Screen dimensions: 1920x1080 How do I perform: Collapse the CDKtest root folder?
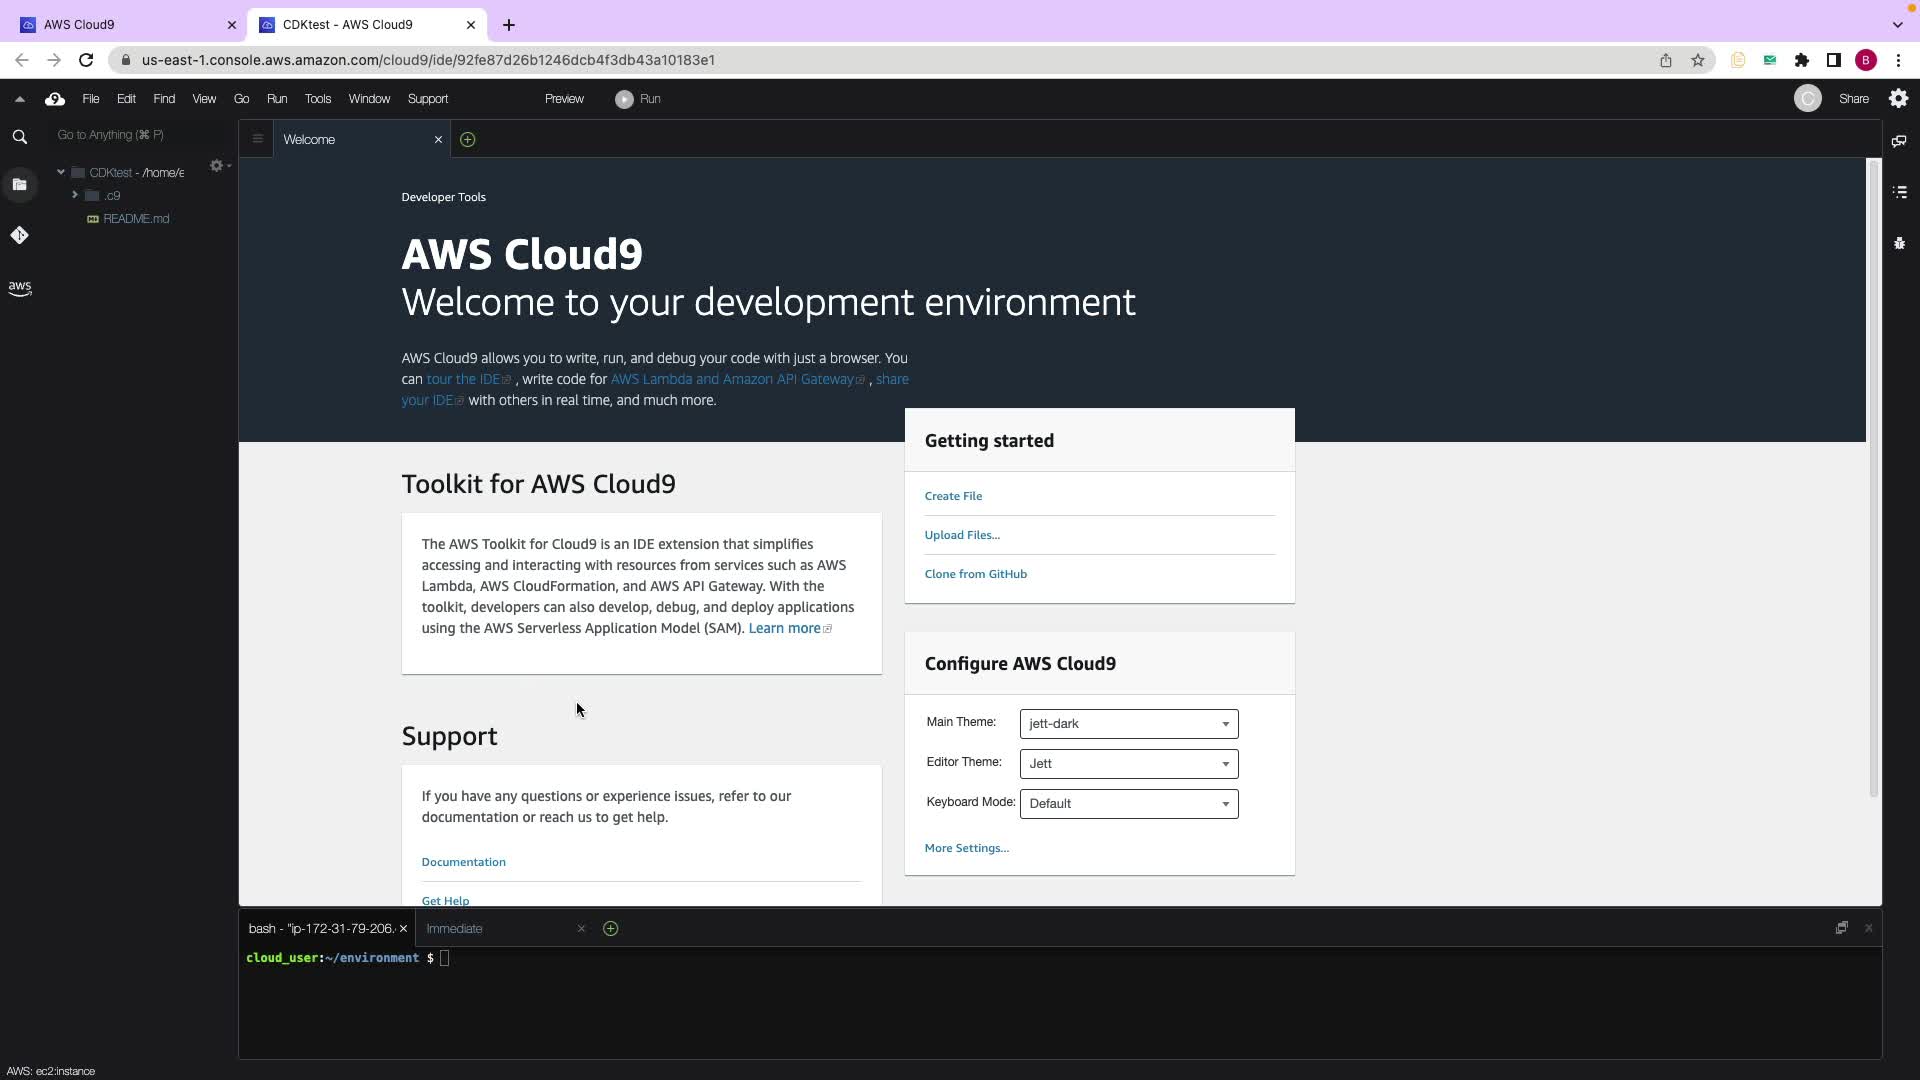pos(61,172)
